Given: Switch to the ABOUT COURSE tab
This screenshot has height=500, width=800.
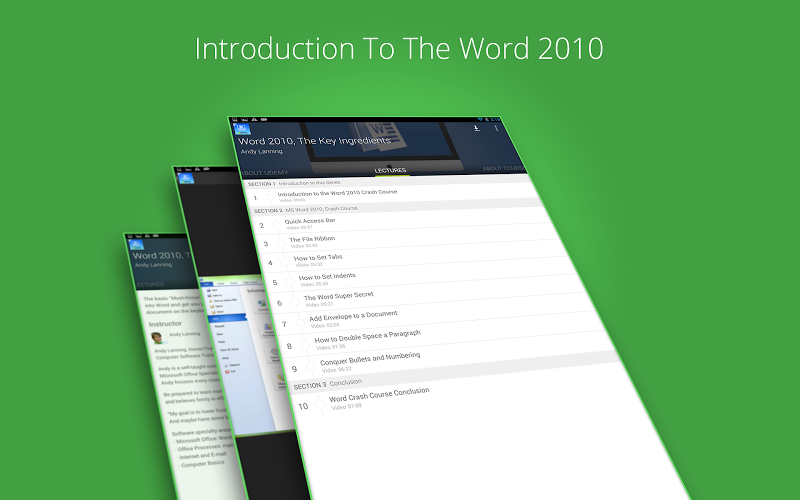Looking at the screenshot, I should pyautogui.click(x=503, y=168).
